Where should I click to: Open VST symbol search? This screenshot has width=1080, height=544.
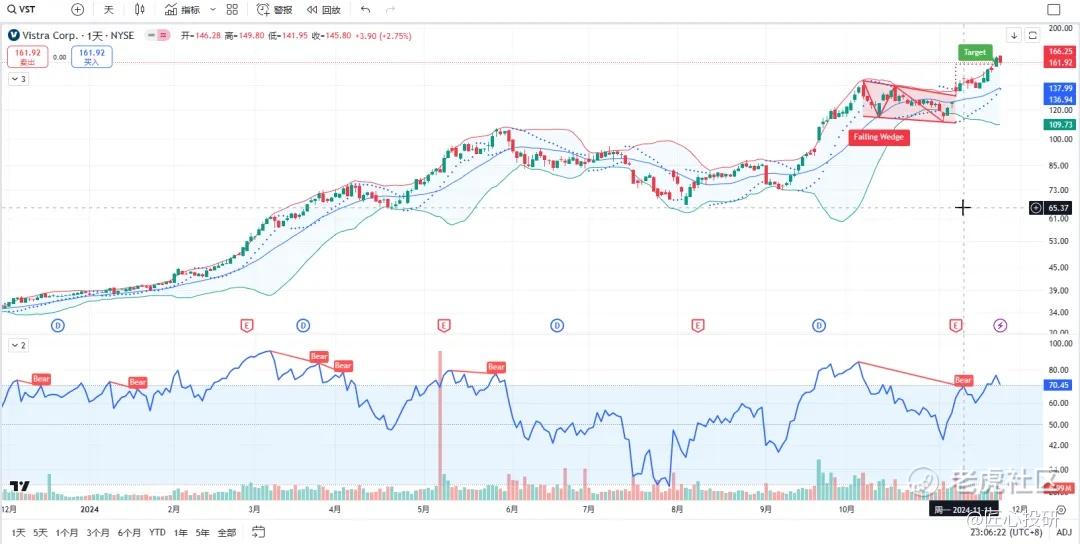[22, 10]
